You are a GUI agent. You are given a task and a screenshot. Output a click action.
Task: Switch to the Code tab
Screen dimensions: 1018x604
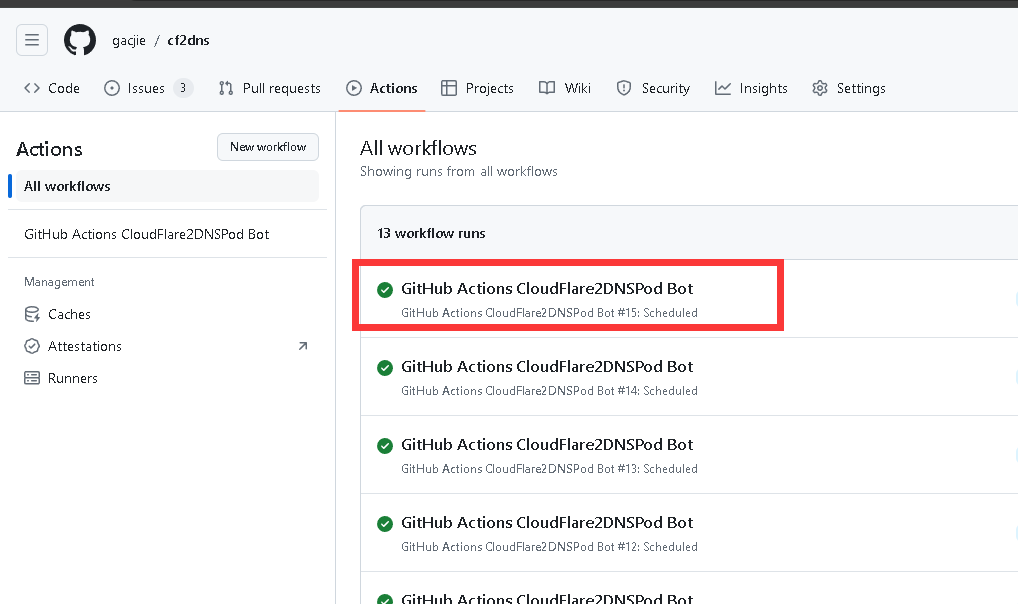[x=52, y=88]
